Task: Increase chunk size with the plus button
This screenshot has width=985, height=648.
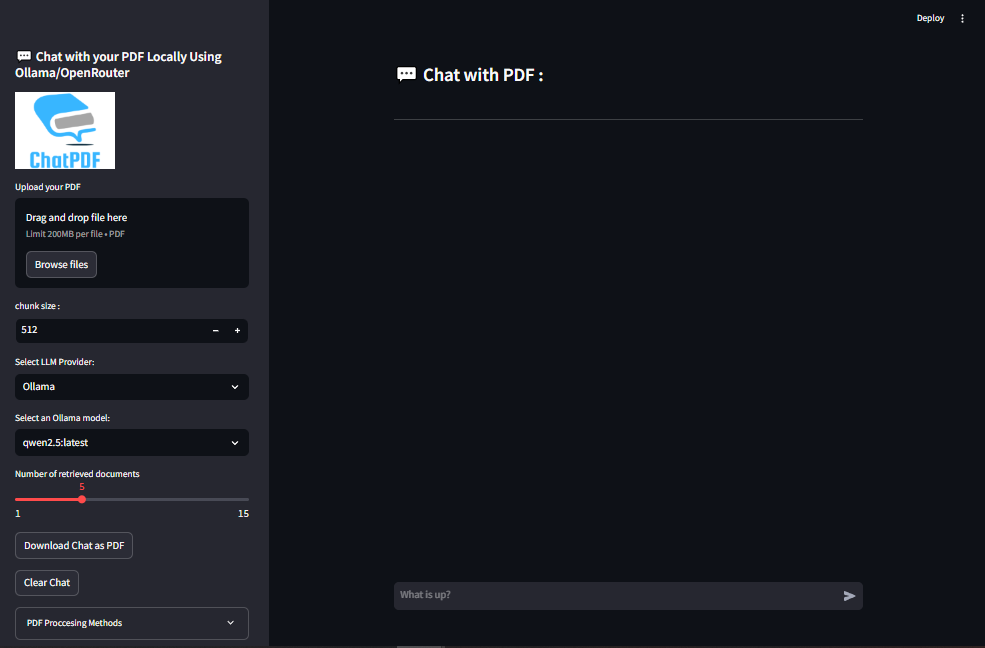Action: click(x=237, y=330)
